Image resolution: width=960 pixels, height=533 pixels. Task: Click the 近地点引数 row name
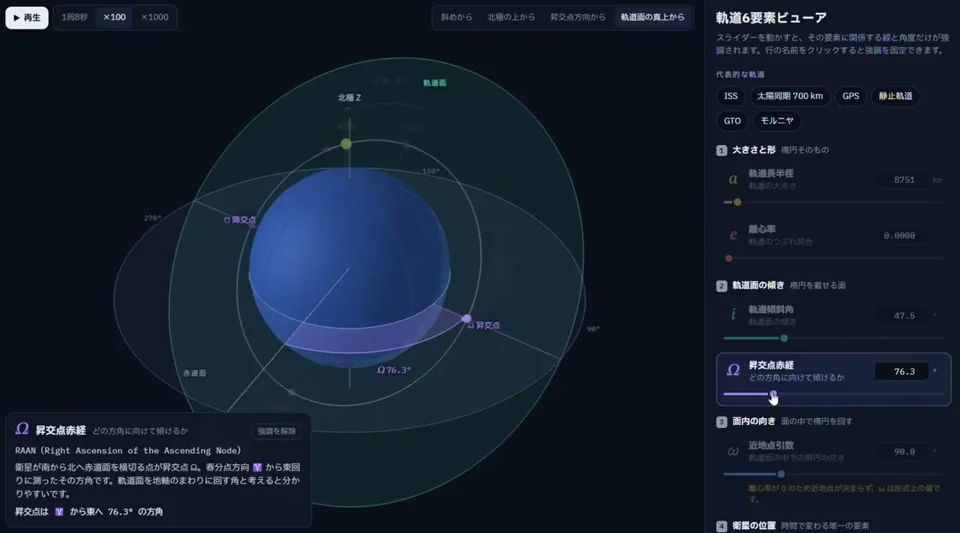771,445
